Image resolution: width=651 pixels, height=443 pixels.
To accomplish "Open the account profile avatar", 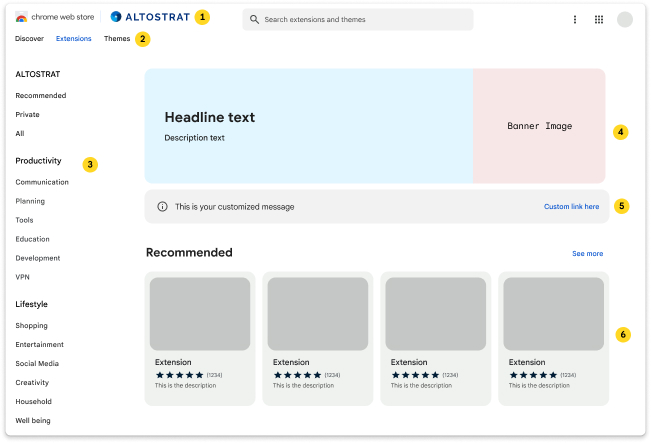I will coord(624,20).
